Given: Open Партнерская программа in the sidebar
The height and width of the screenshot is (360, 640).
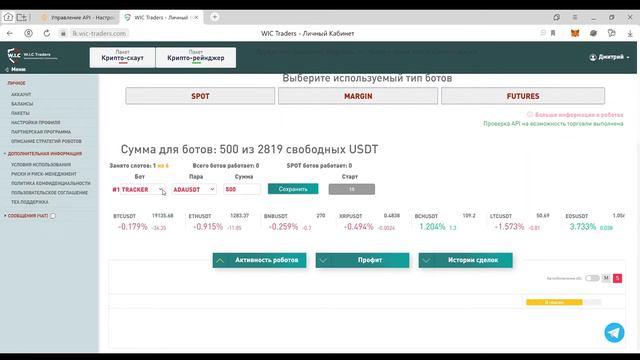Looking at the screenshot, I should 41,132.
